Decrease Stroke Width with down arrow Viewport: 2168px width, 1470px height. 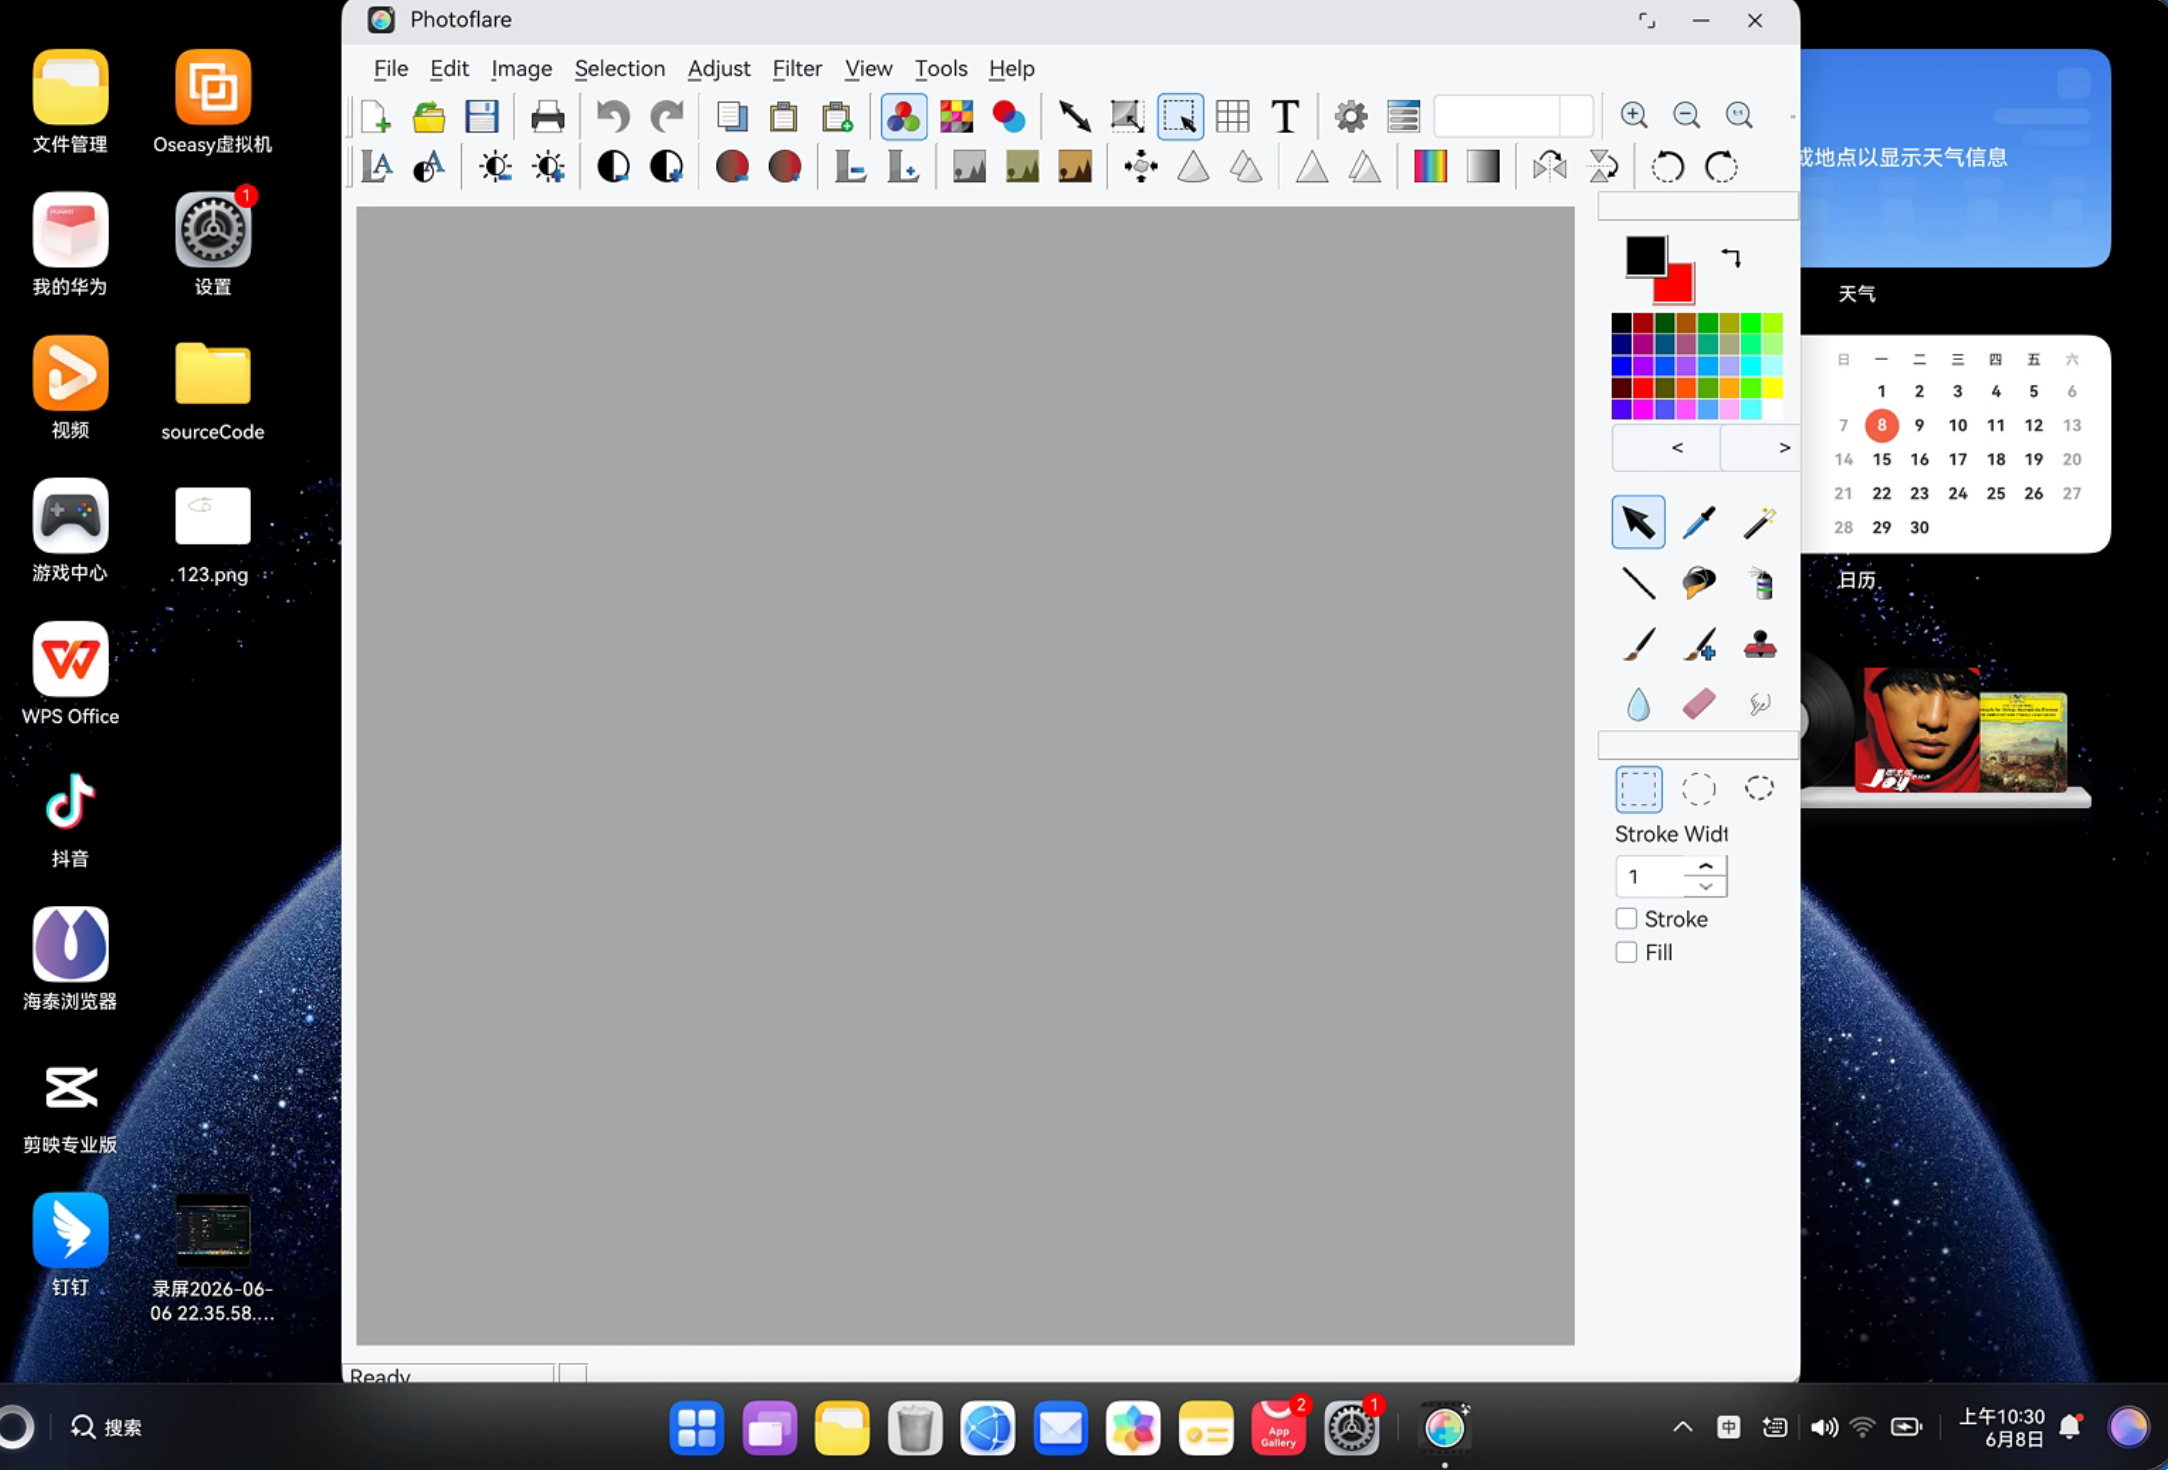1706,887
